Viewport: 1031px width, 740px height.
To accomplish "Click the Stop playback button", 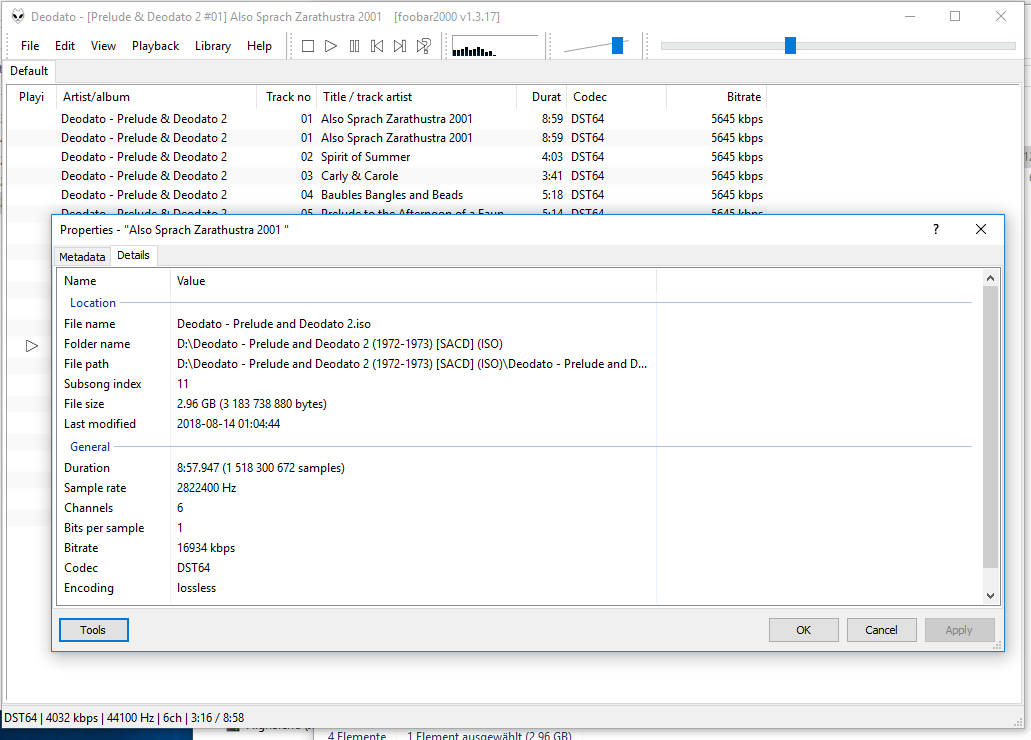I will click(x=308, y=46).
